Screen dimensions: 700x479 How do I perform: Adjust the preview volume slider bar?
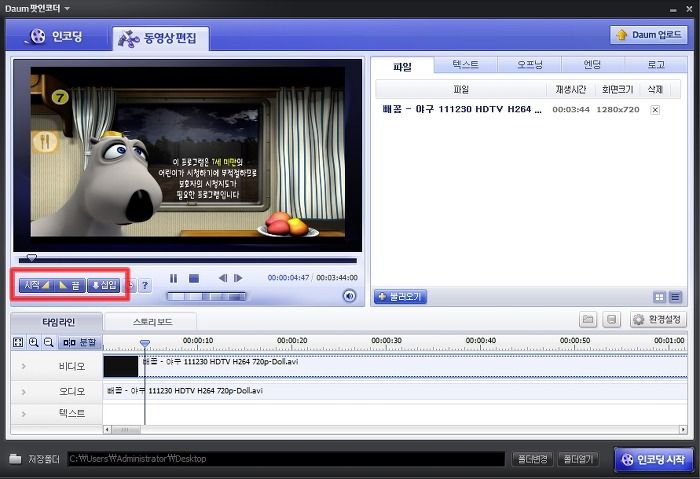[x=206, y=296]
